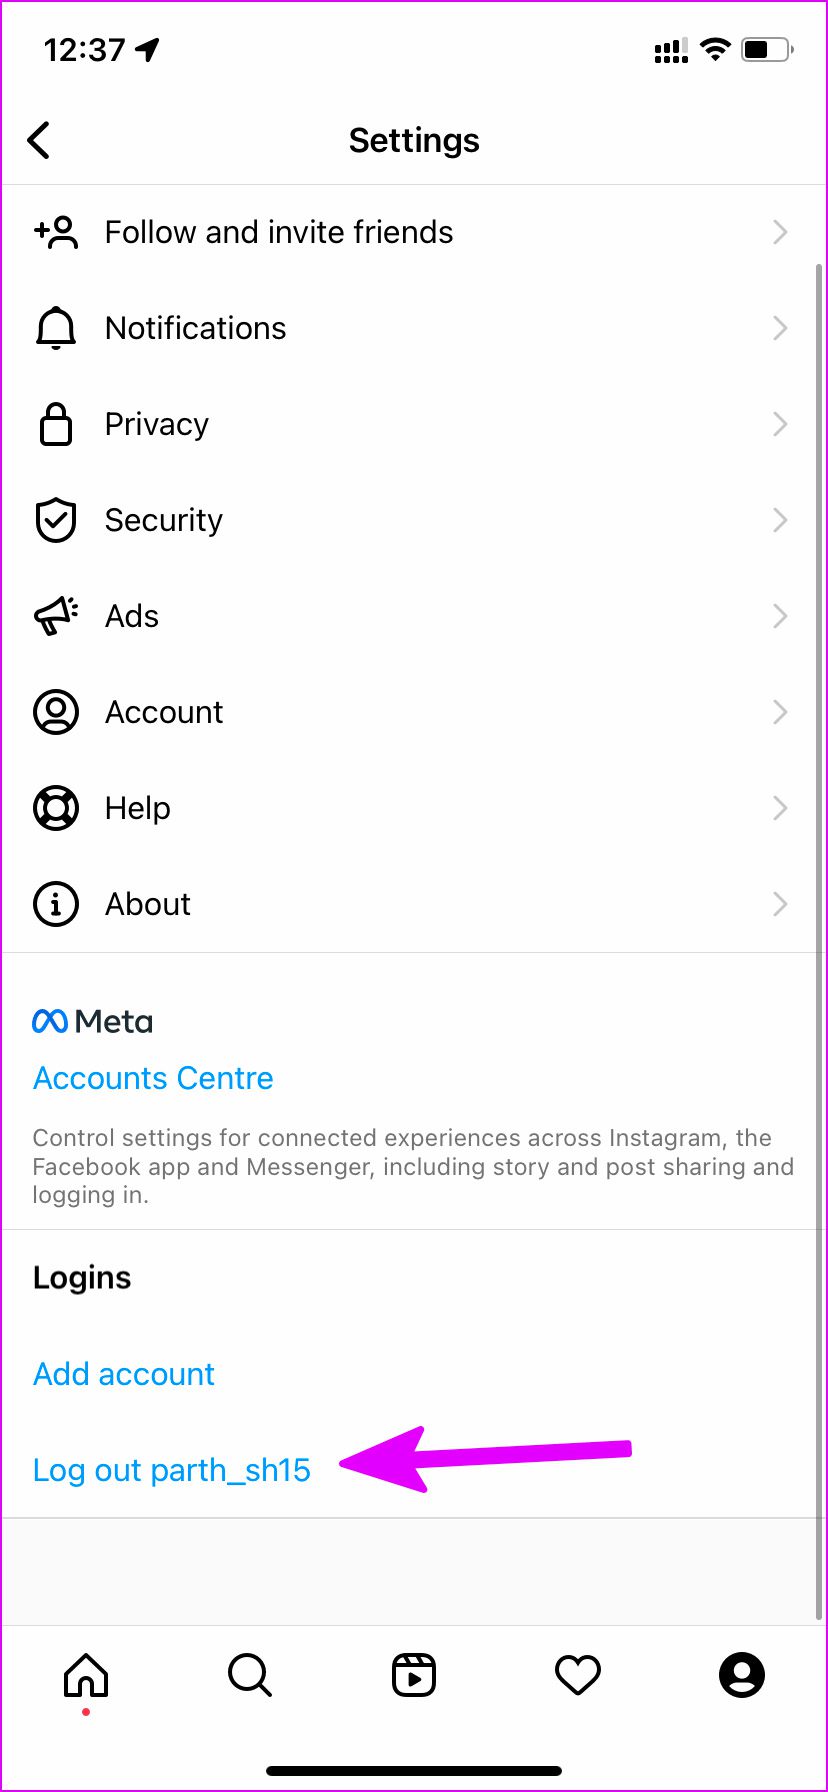Open Accounts Centre link
Viewport: 828px width, 1792px height.
pyautogui.click(x=153, y=1078)
